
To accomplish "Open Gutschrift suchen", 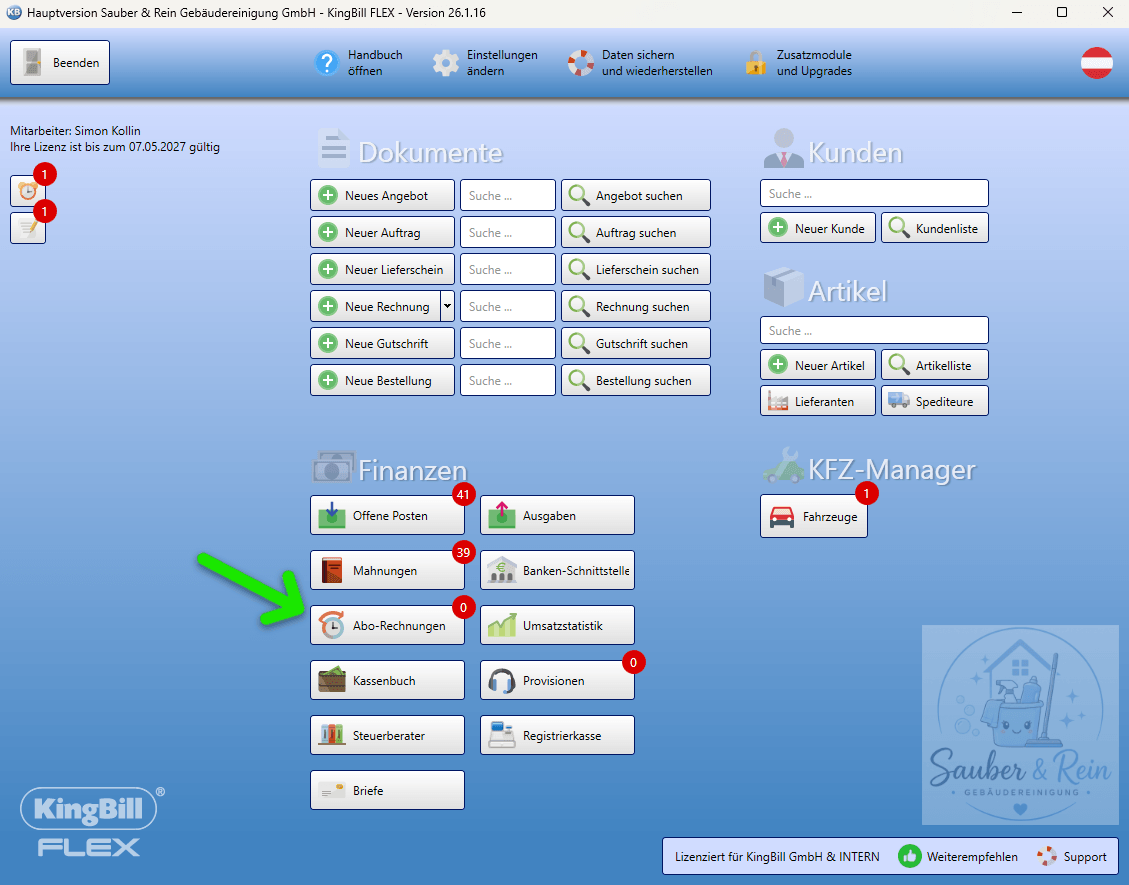I will tap(636, 343).
